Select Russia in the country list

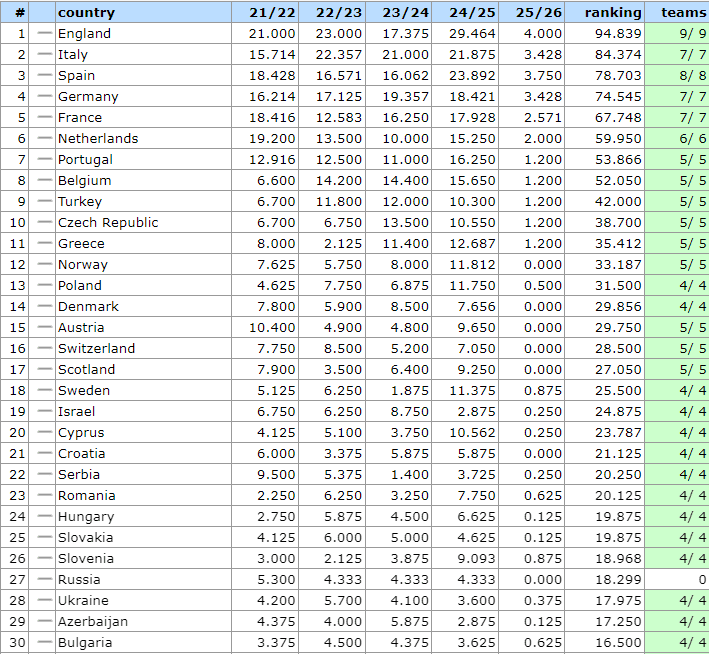click(x=79, y=579)
